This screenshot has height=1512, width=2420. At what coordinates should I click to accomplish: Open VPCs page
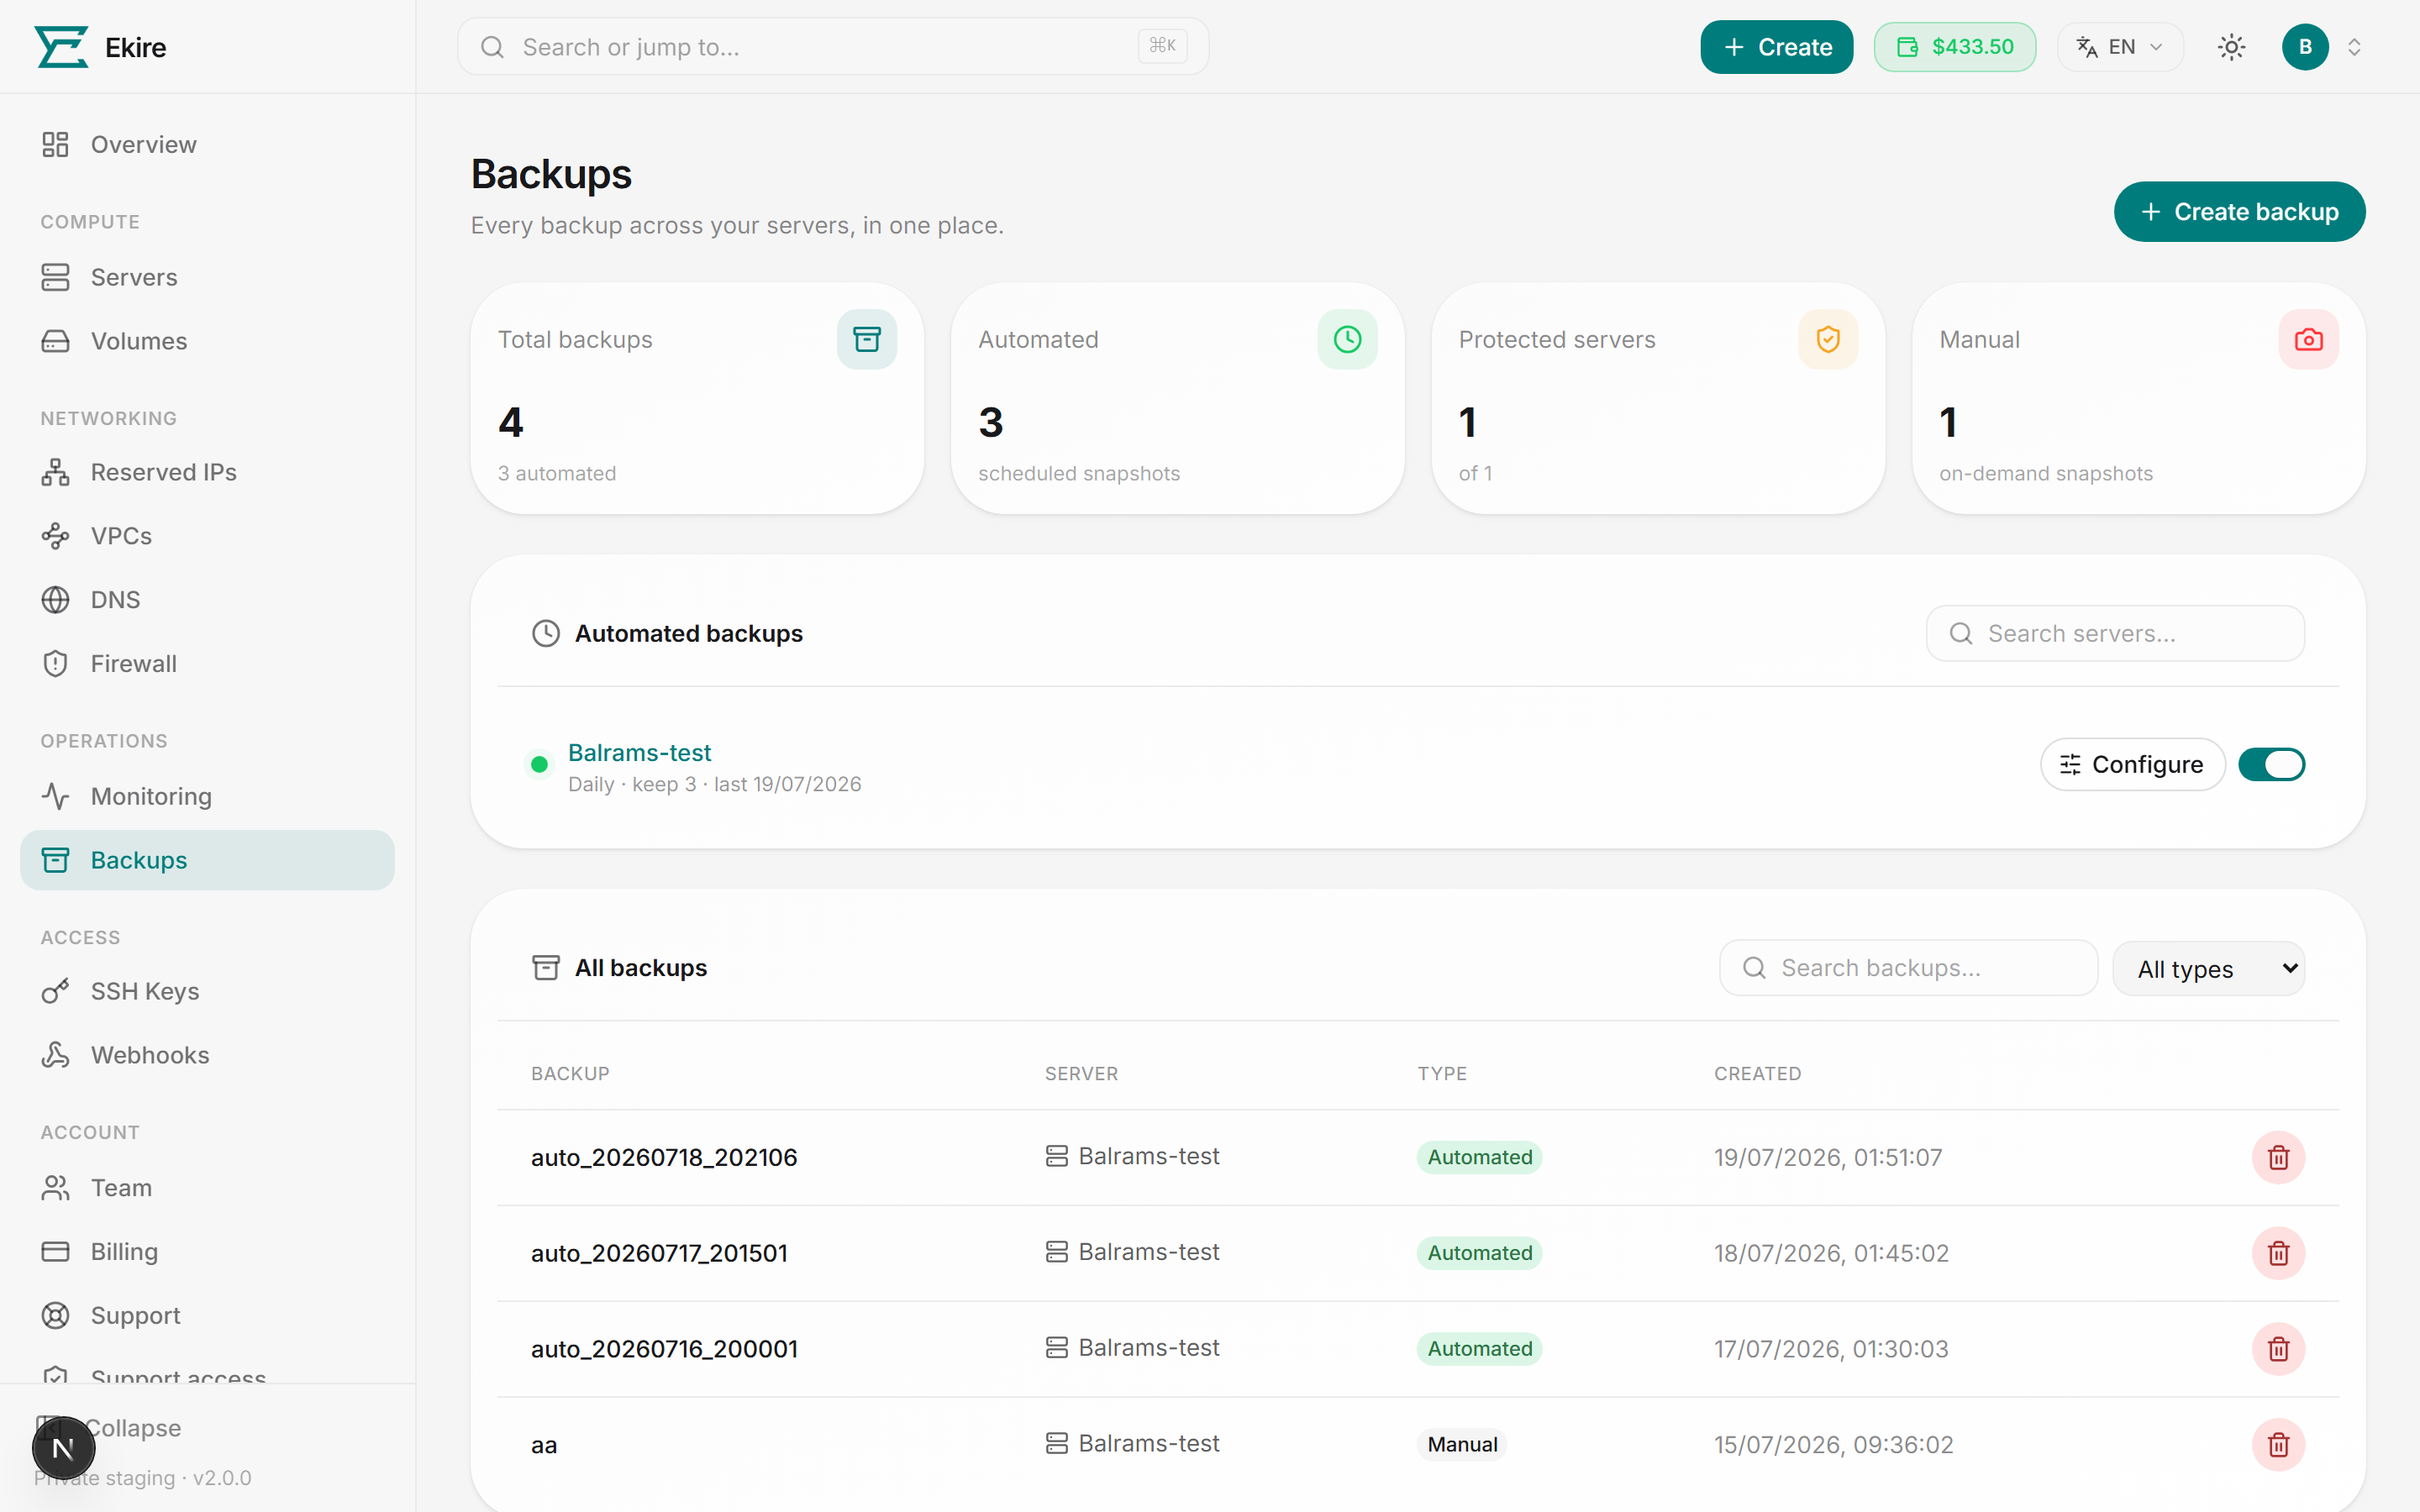(x=207, y=536)
